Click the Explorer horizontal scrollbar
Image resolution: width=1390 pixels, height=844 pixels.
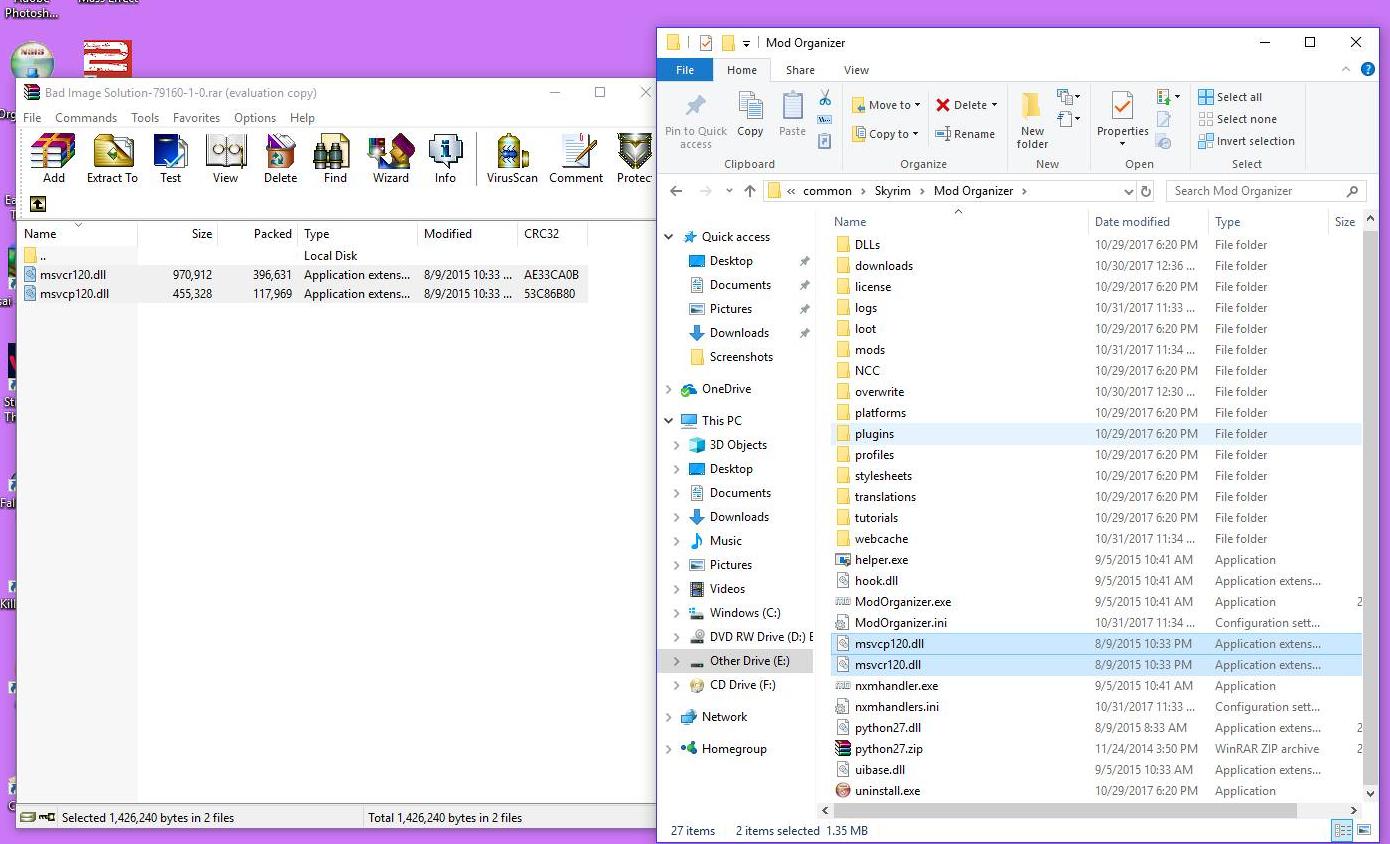point(1064,811)
